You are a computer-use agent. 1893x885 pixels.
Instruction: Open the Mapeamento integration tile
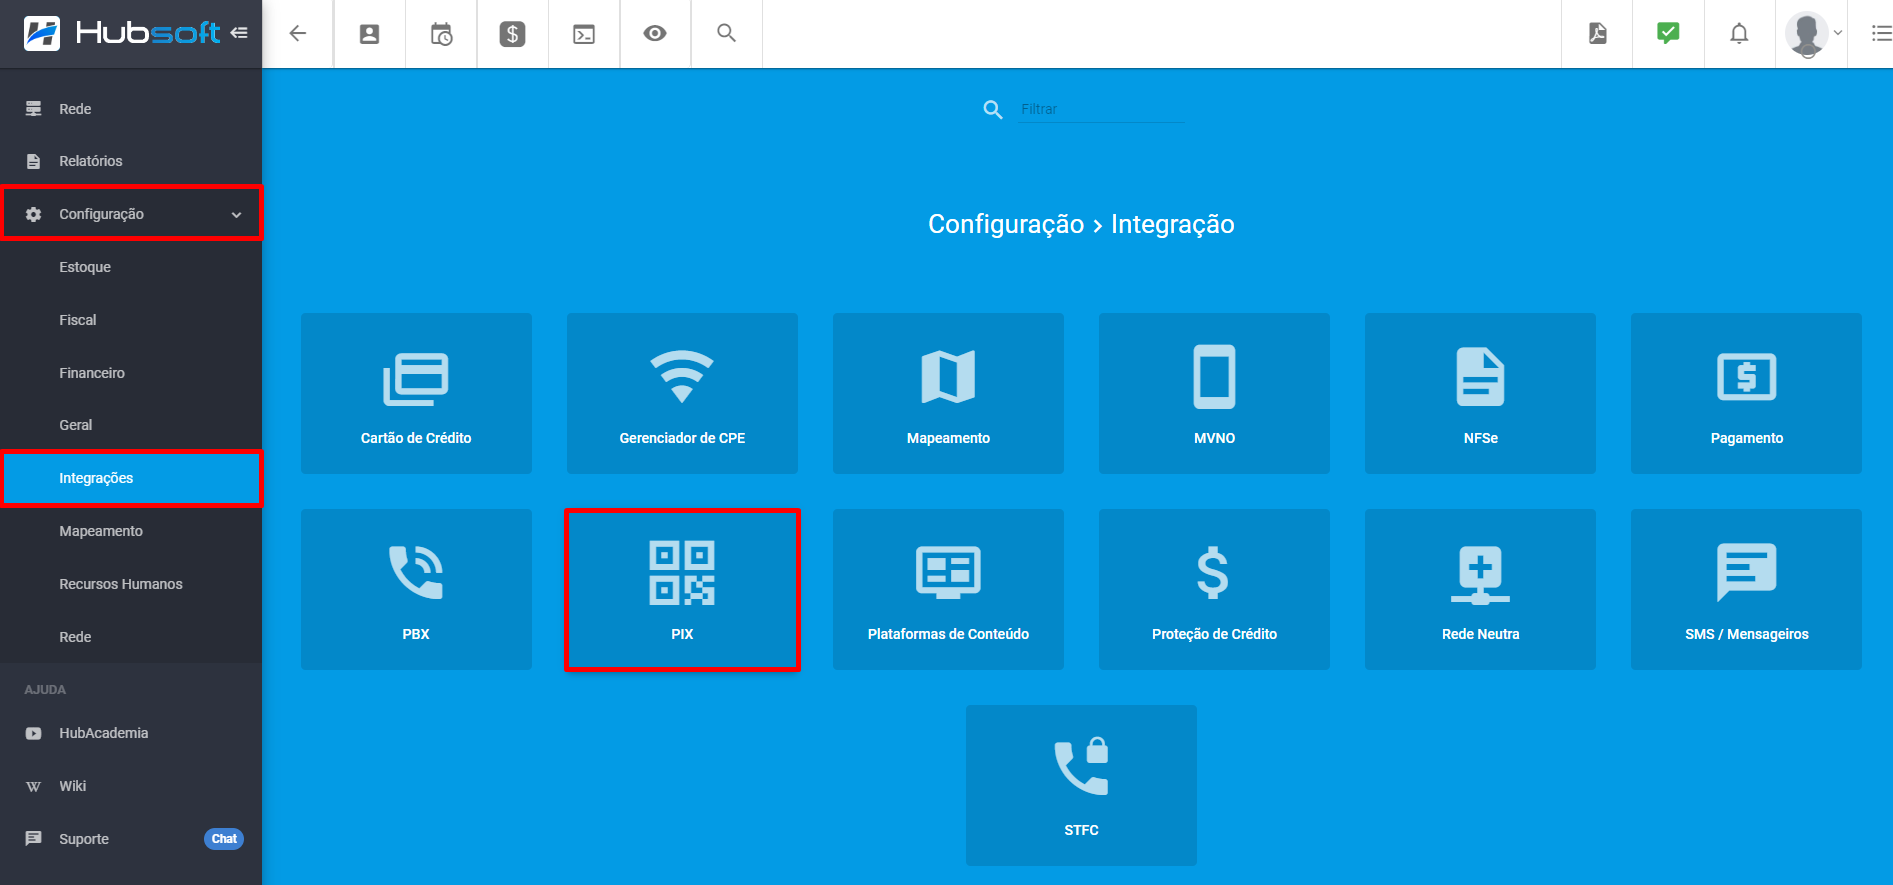click(x=948, y=393)
